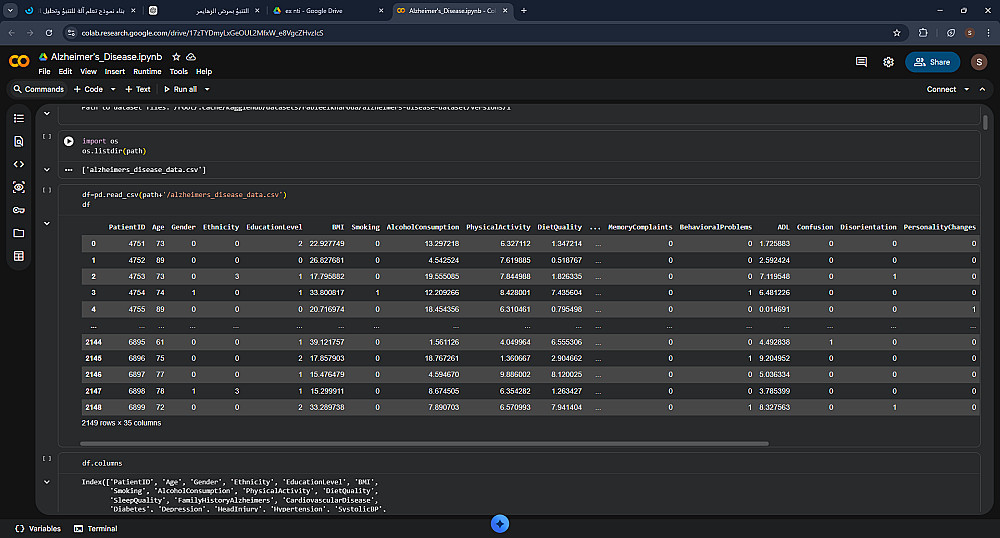Click the horizontal scrollbar of dataframe output

coord(424,444)
